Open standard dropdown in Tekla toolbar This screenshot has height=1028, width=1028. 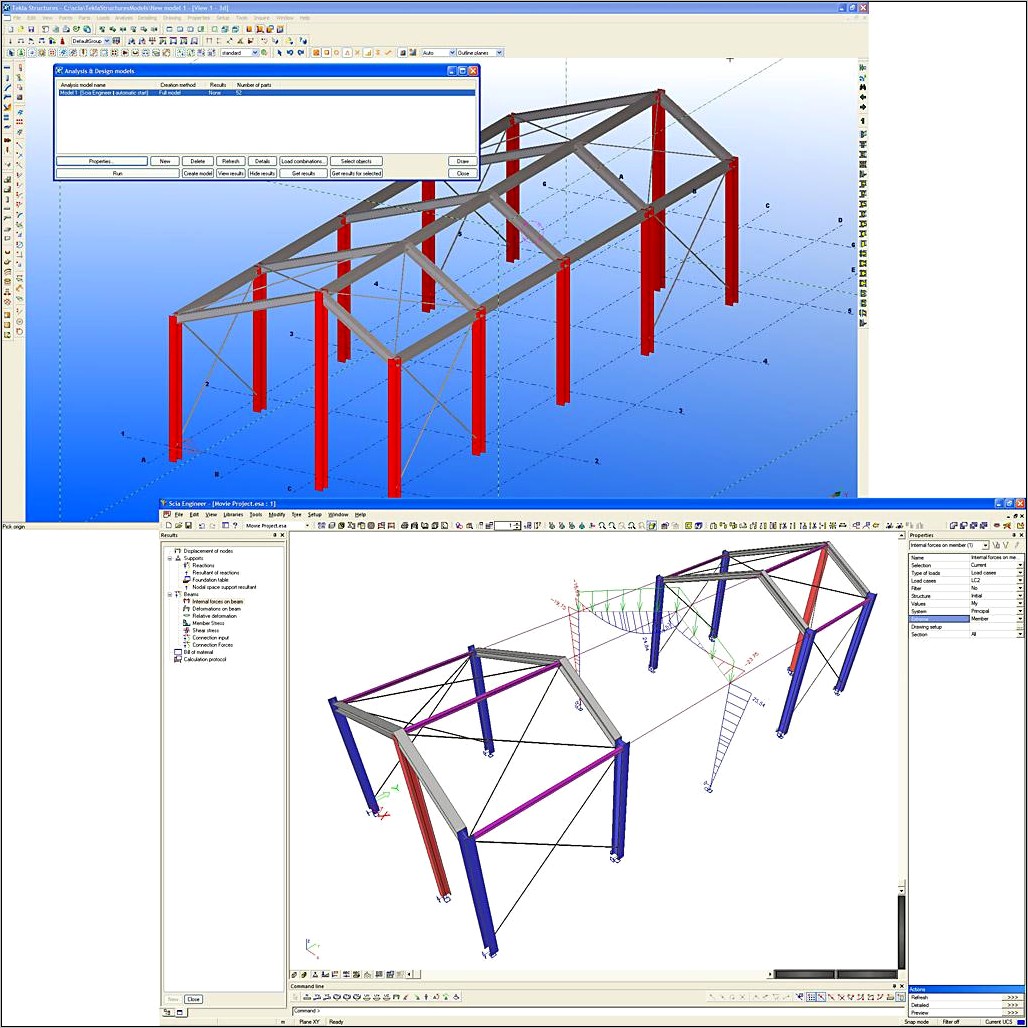[256, 52]
